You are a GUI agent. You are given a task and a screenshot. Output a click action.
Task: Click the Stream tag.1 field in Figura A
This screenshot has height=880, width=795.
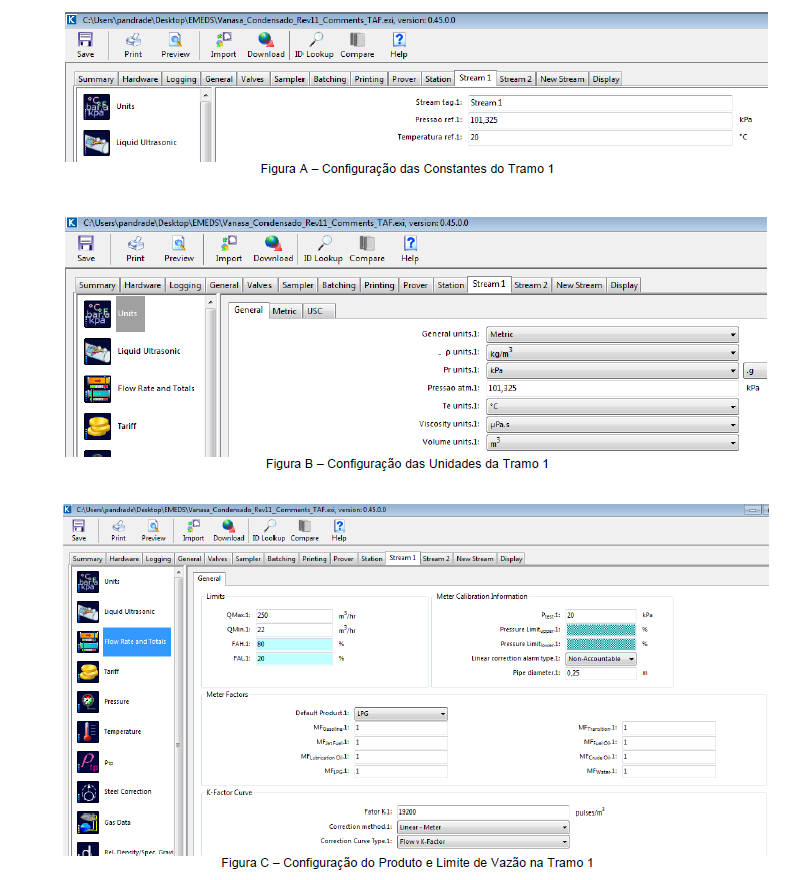pyautogui.click(x=600, y=103)
